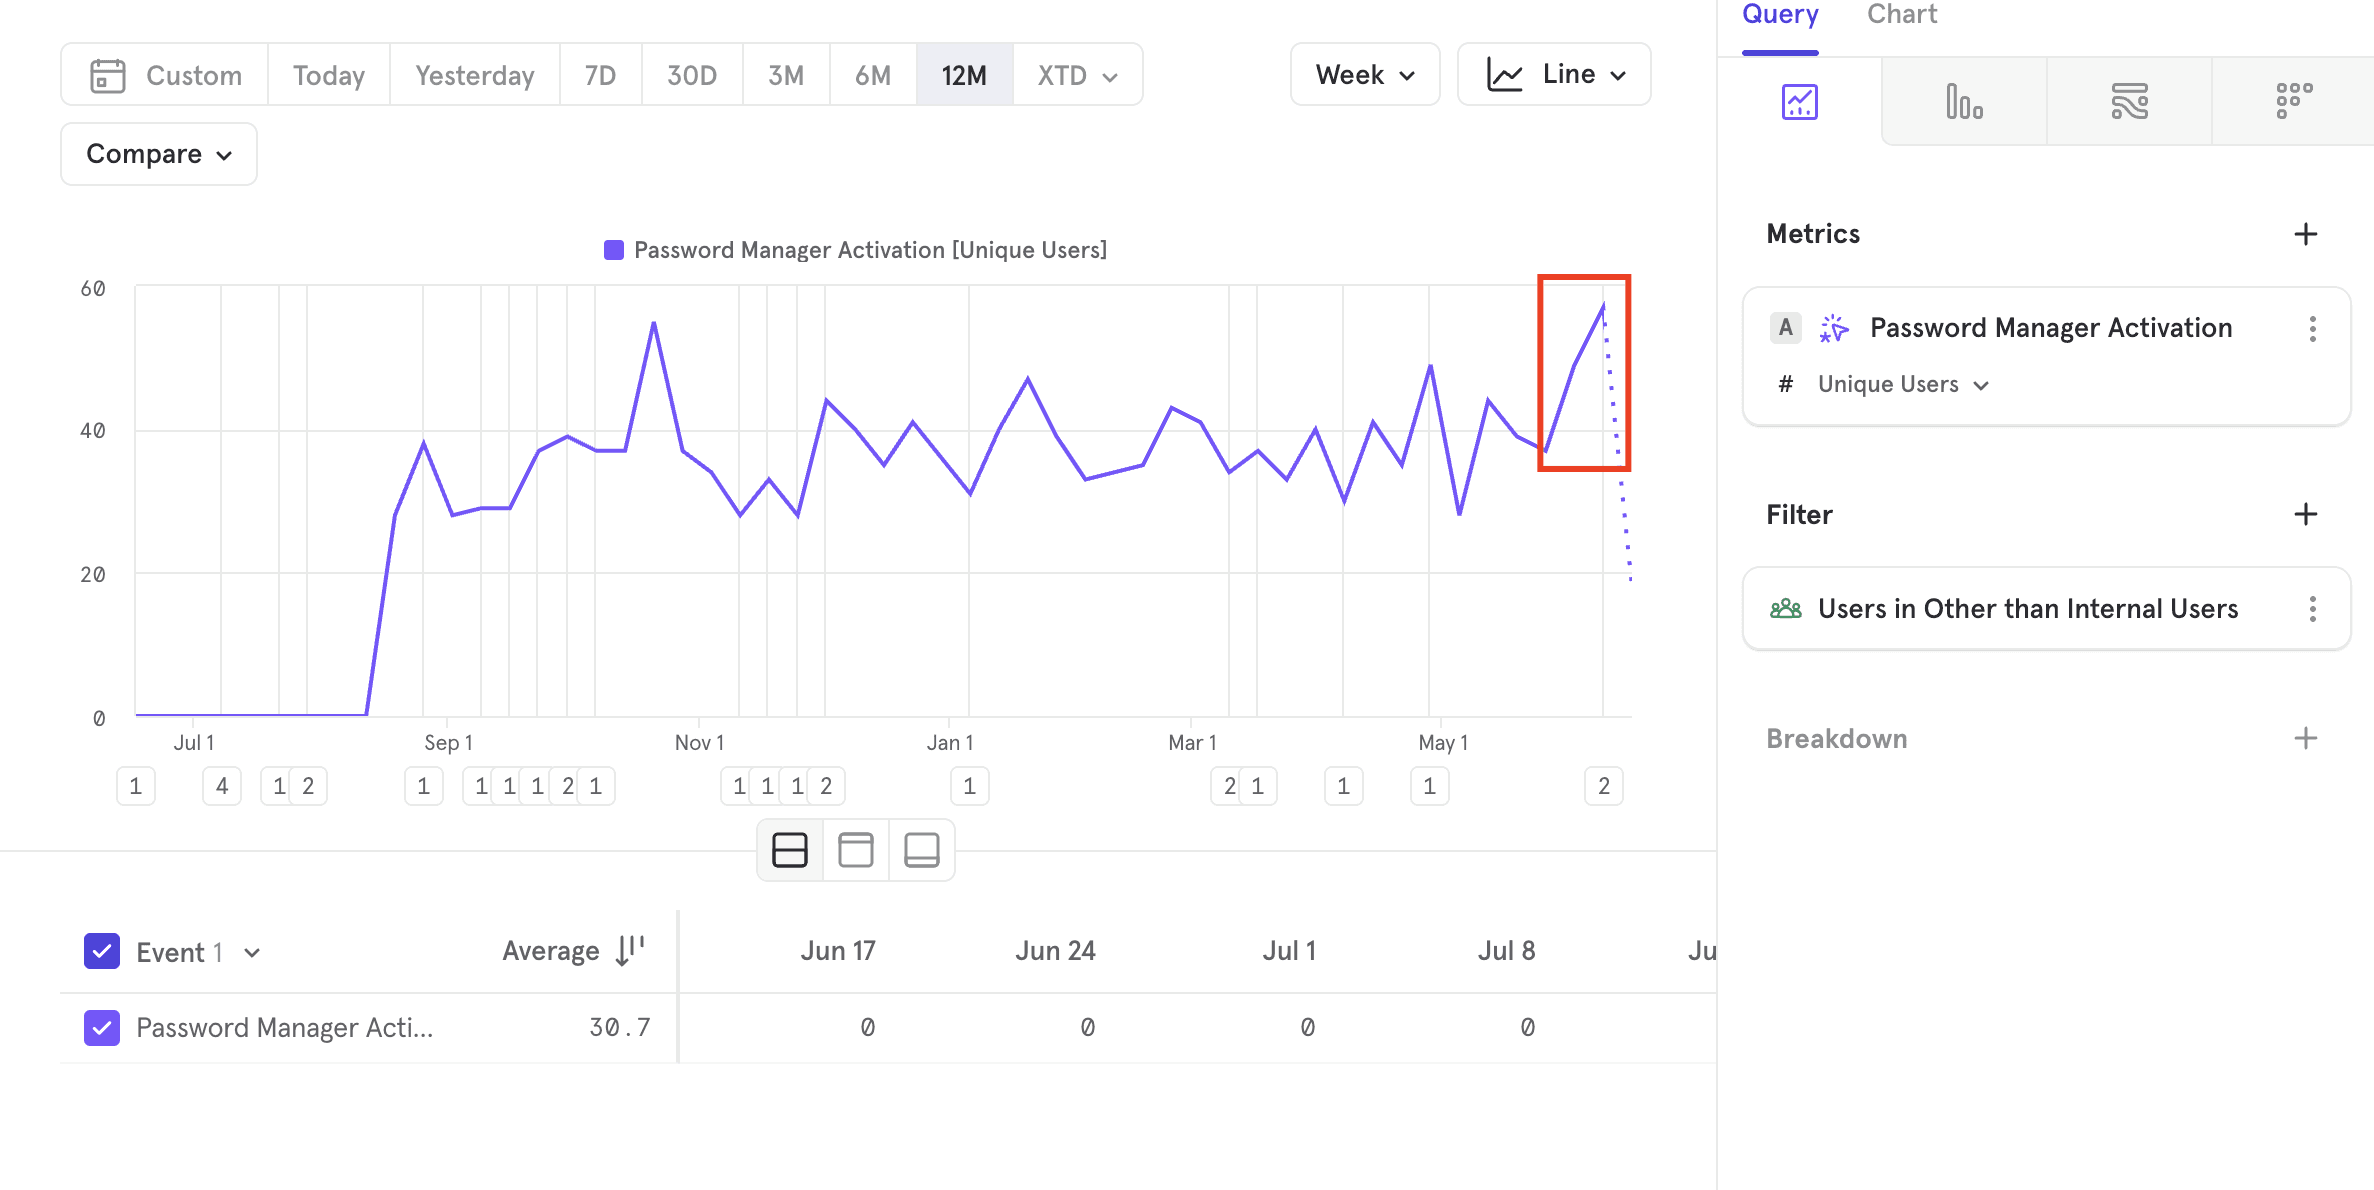Viewport: 2374px width, 1190px height.
Task: Click the annotation marker 2 at chart's end
Action: (x=1604, y=786)
